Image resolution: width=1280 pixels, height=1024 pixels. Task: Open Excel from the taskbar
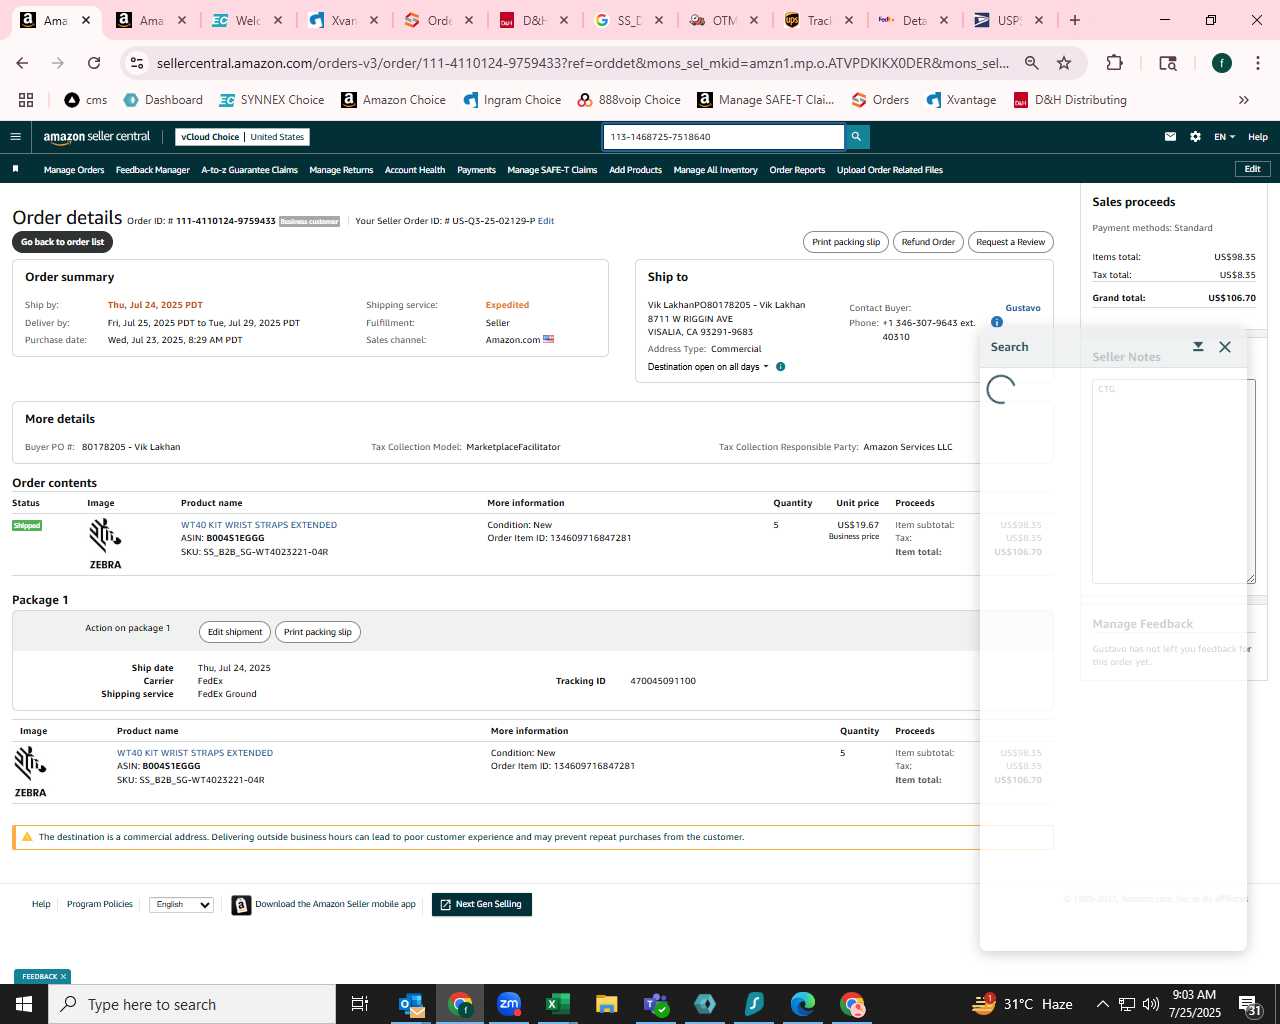(x=557, y=1004)
